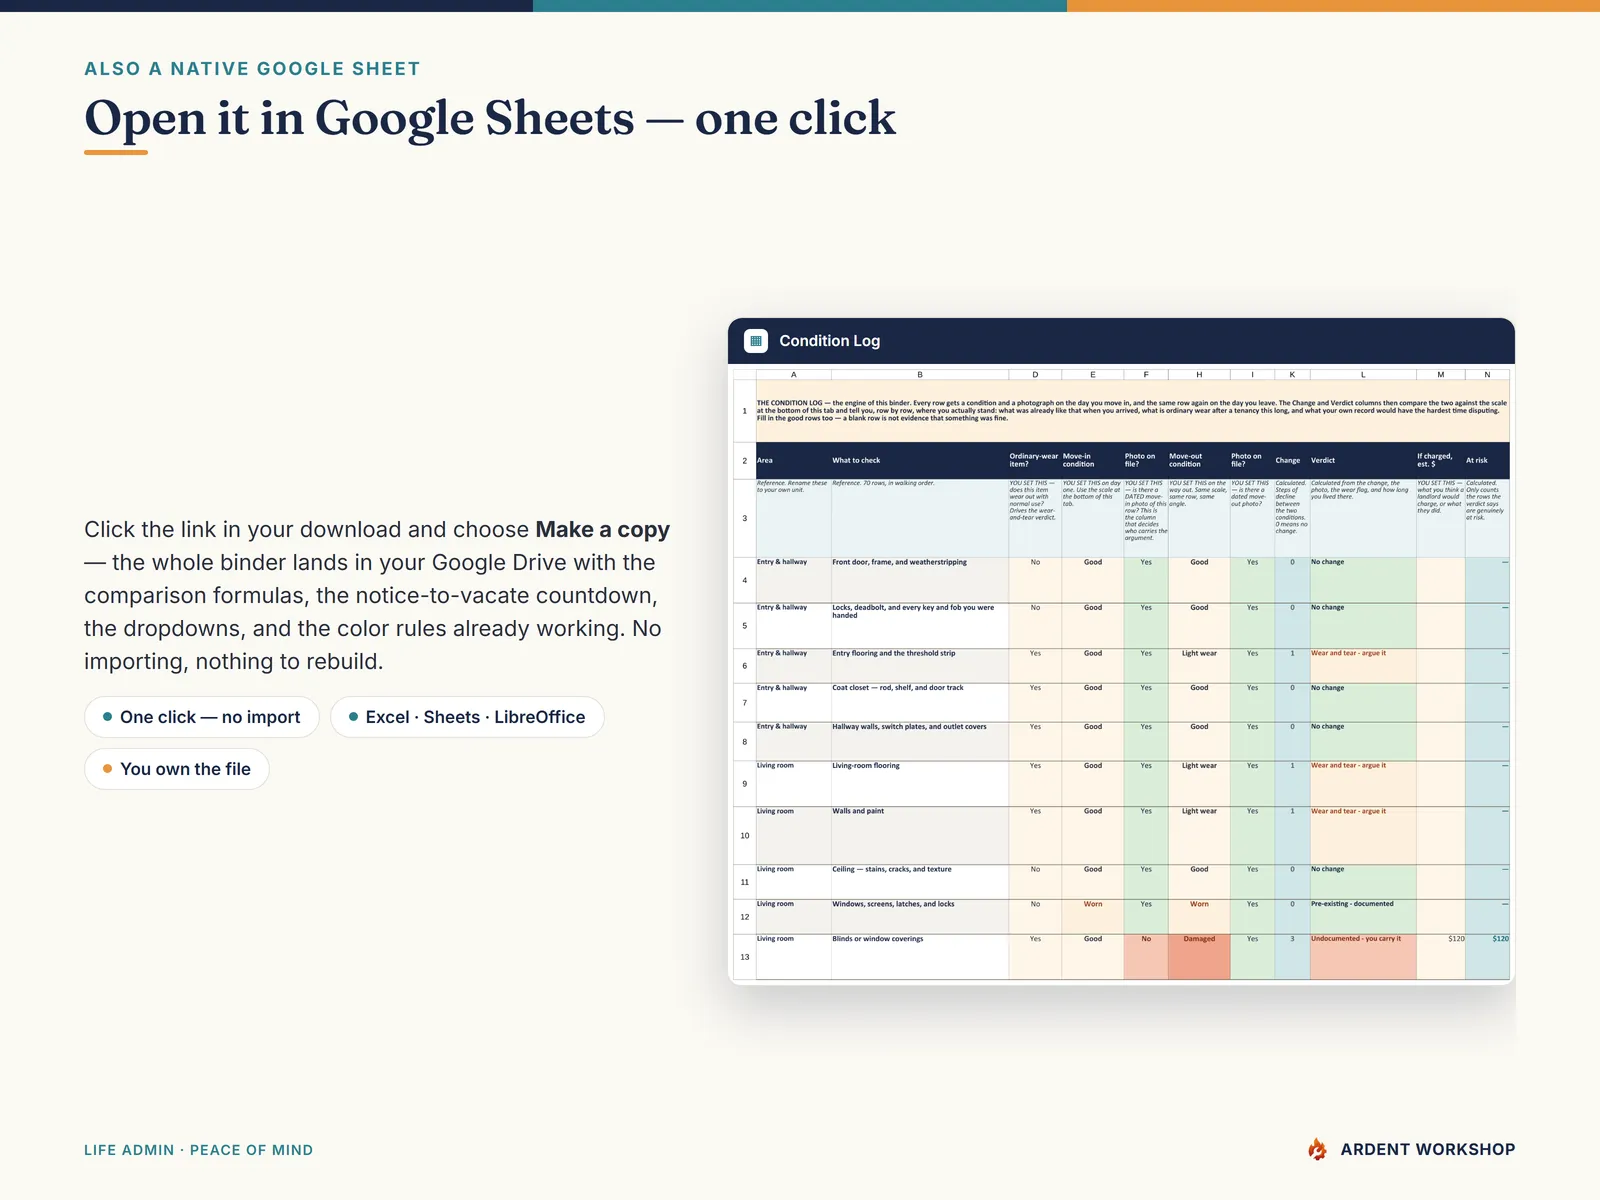Click the "ARDENT WORKSHOP" footer text
The width and height of the screenshot is (1600, 1200).
[1428, 1150]
